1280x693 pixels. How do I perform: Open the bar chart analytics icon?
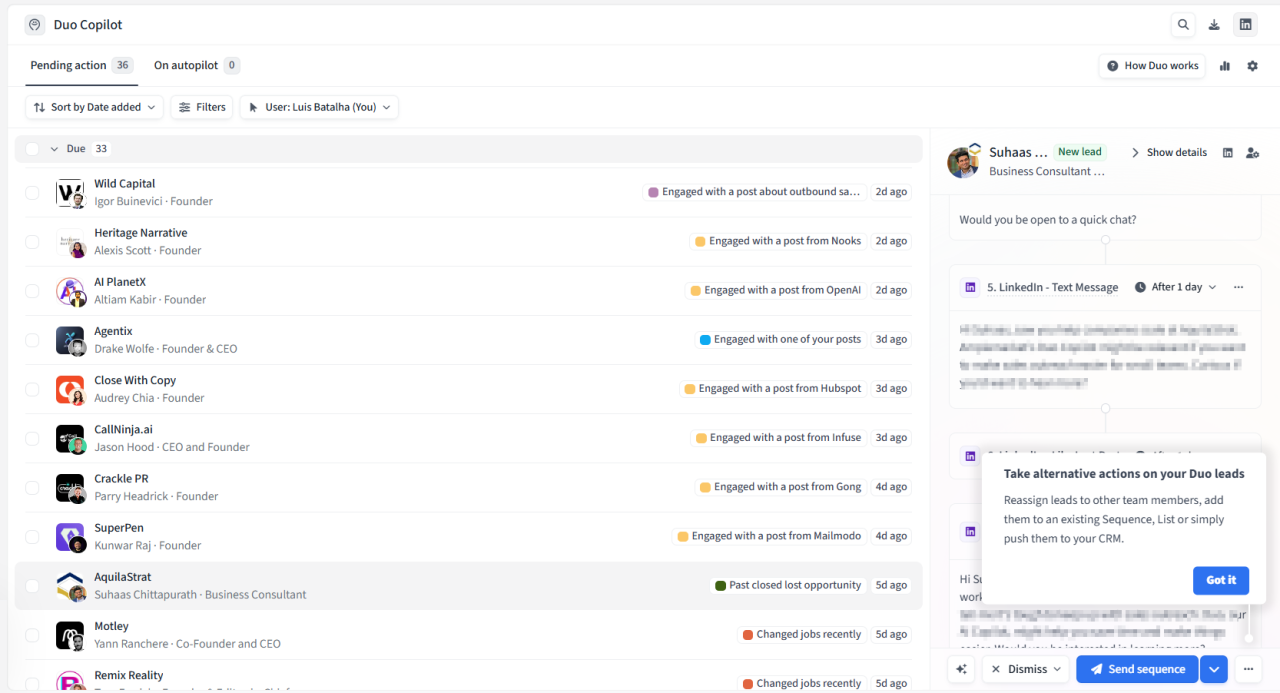(1225, 66)
